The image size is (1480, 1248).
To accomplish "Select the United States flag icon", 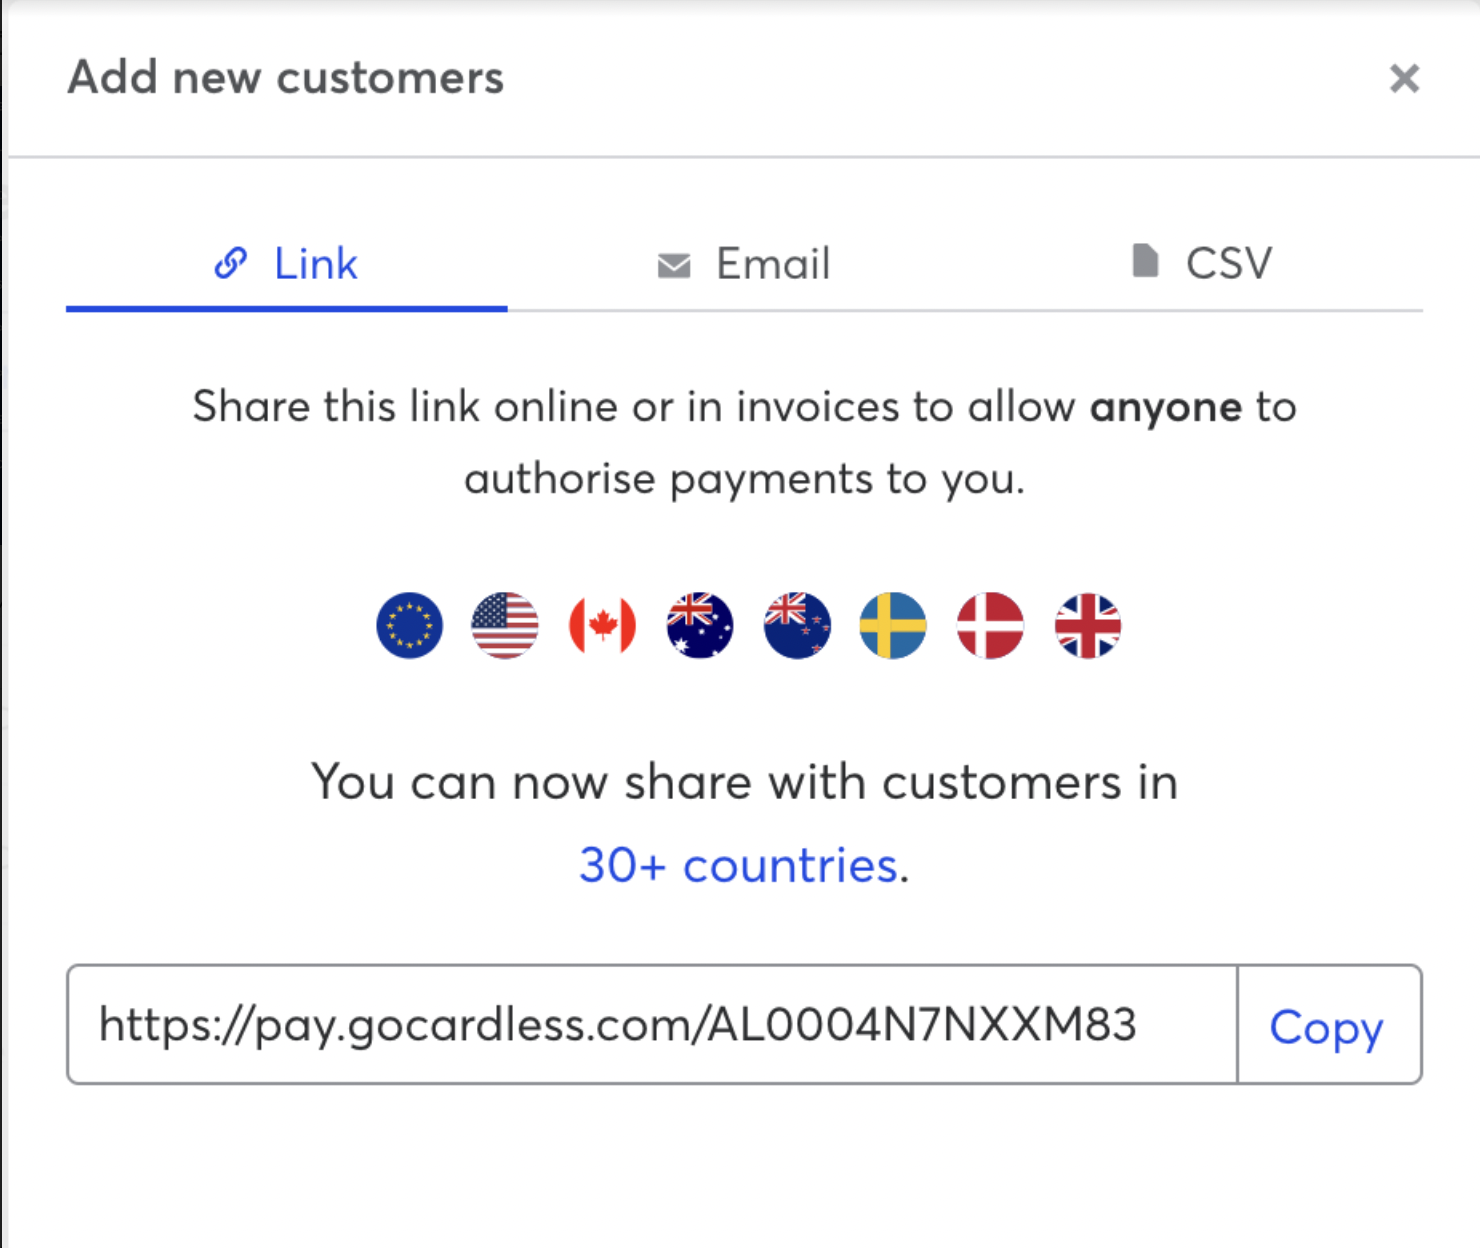I will pos(505,626).
